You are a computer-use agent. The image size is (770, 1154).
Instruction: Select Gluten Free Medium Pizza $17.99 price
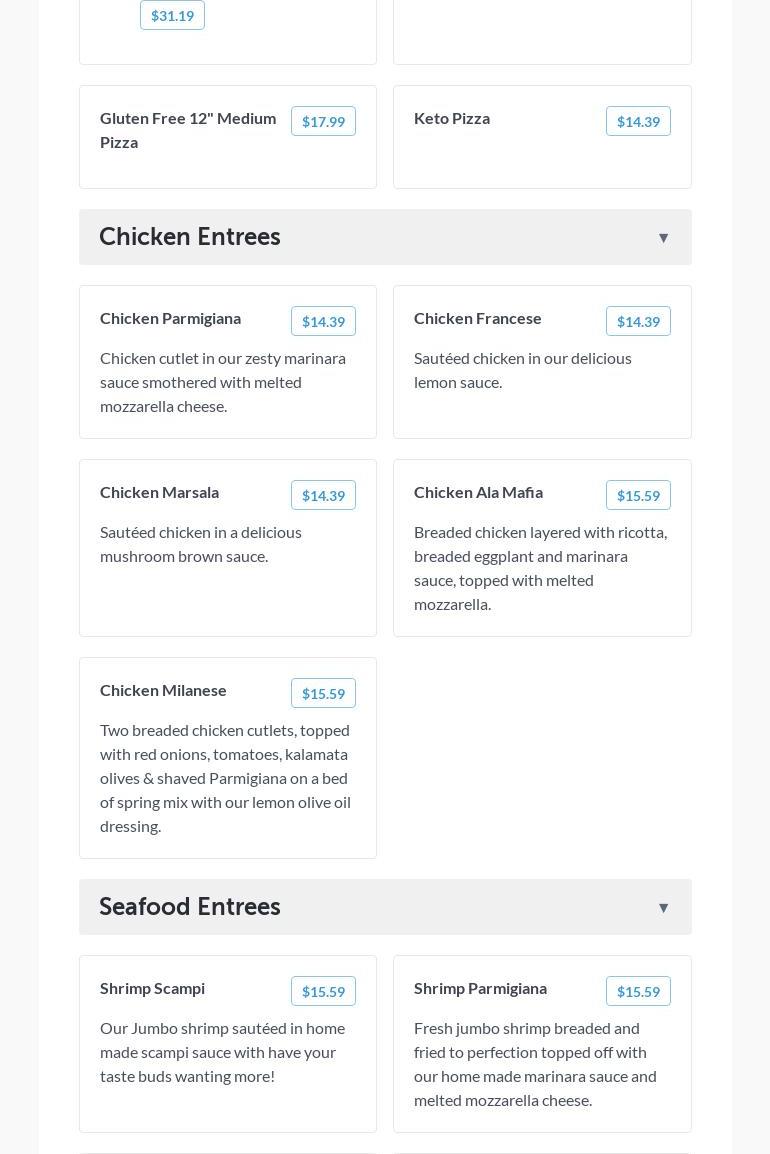click(x=323, y=121)
